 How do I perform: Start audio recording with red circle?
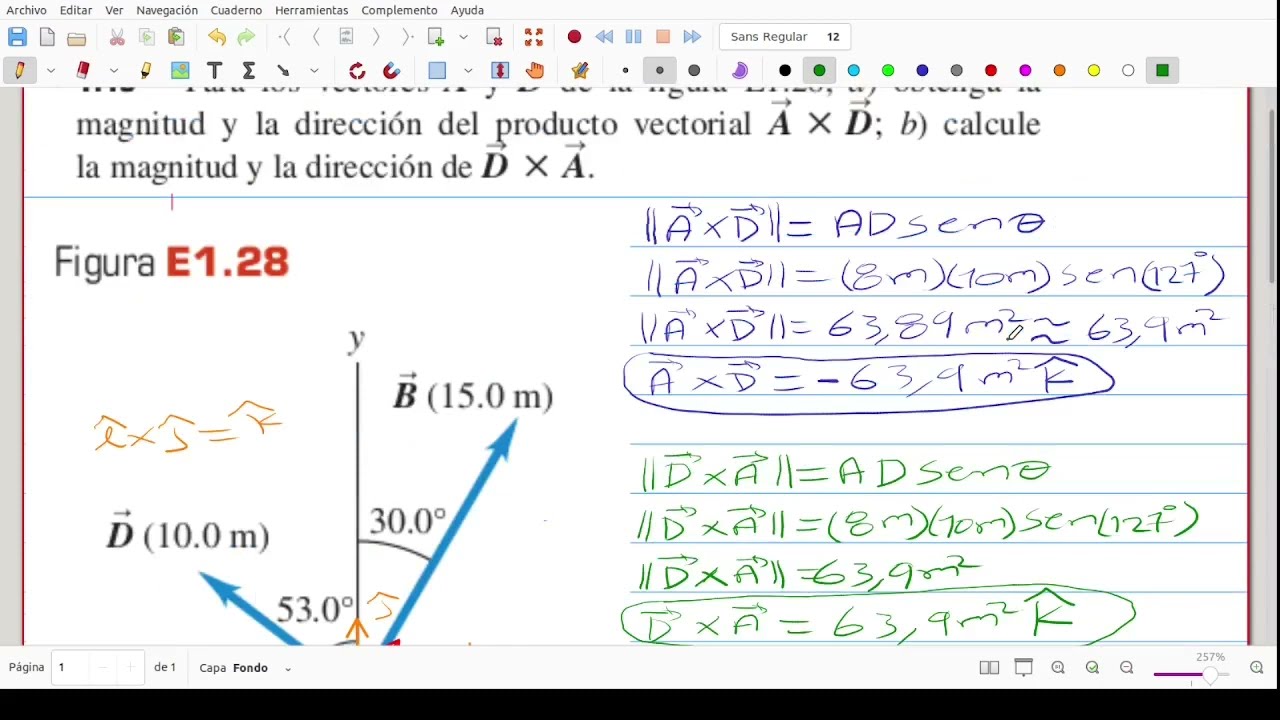[574, 37]
